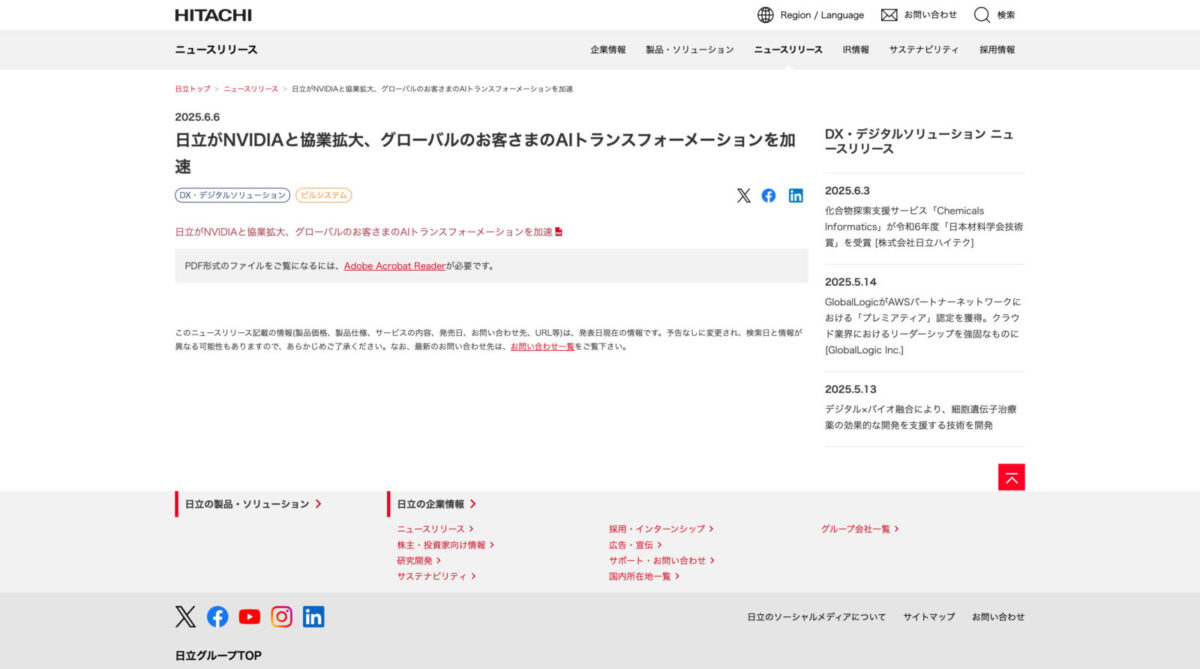This screenshot has height=669, width=1200.
Task: Click ニュースリリース breadcrumb link
Action: 251,89
